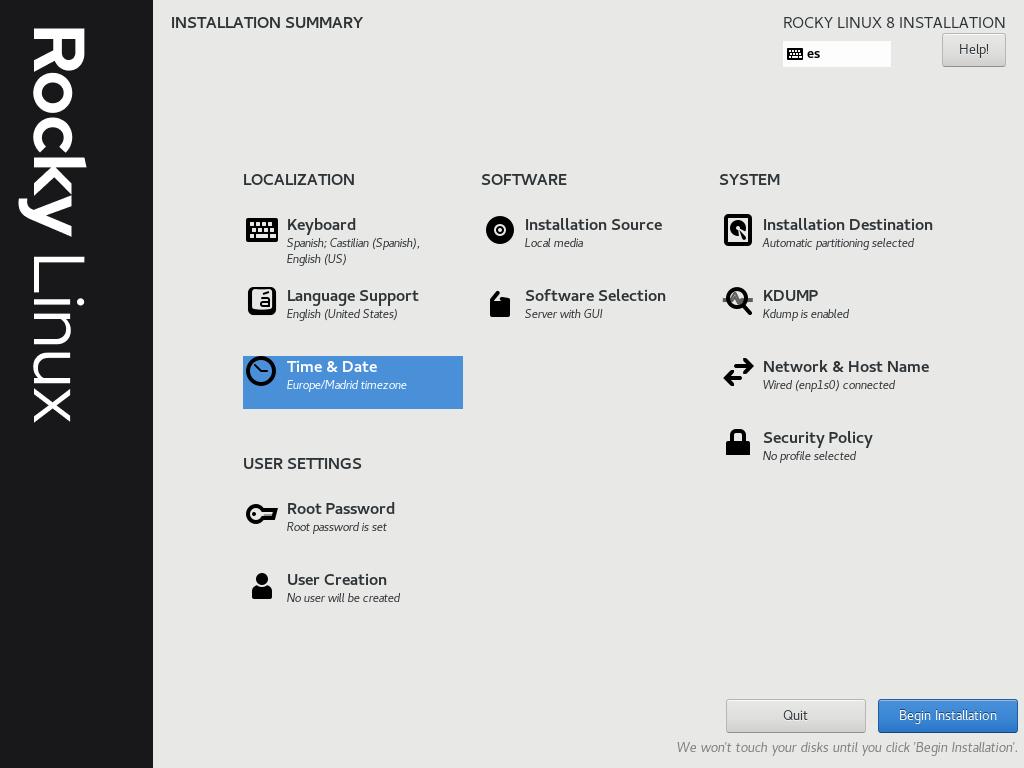Open Installation Destination title

click(x=848, y=225)
